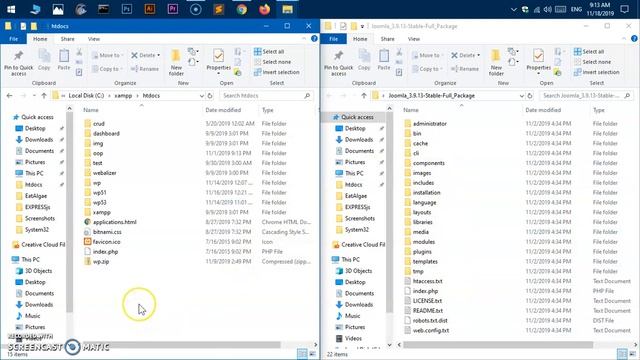The image size is (640, 360).
Task: Click Invert selection in htdocs window
Action: (x=277, y=72)
